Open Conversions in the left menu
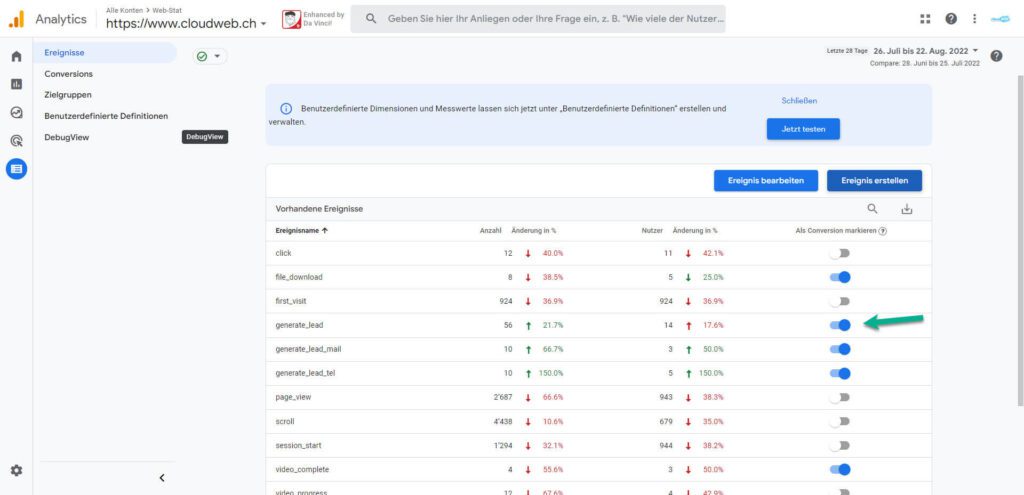 [x=69, y=74]
